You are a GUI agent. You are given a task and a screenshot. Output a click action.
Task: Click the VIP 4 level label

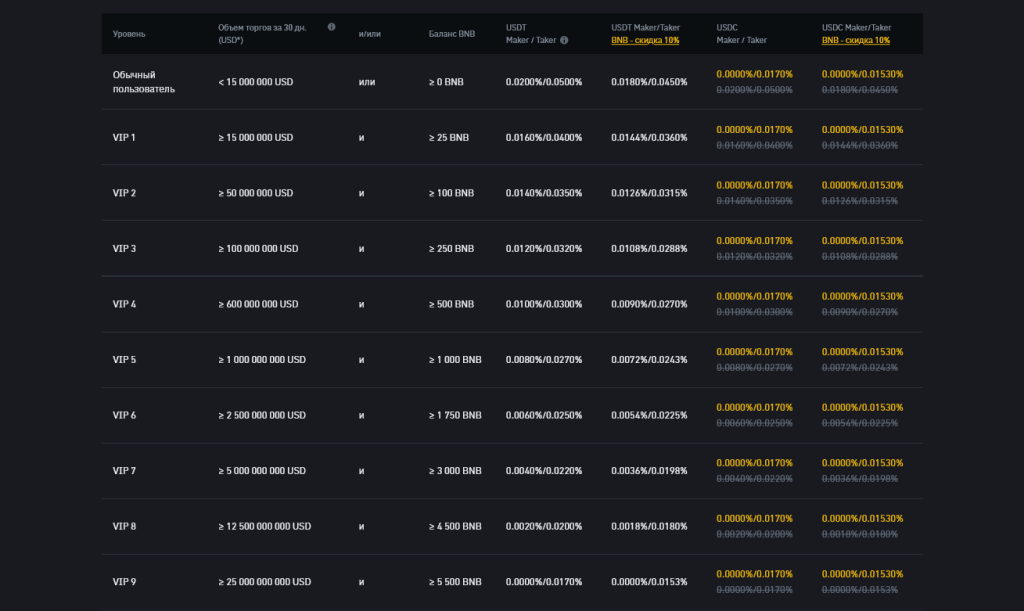coord(124,304)
